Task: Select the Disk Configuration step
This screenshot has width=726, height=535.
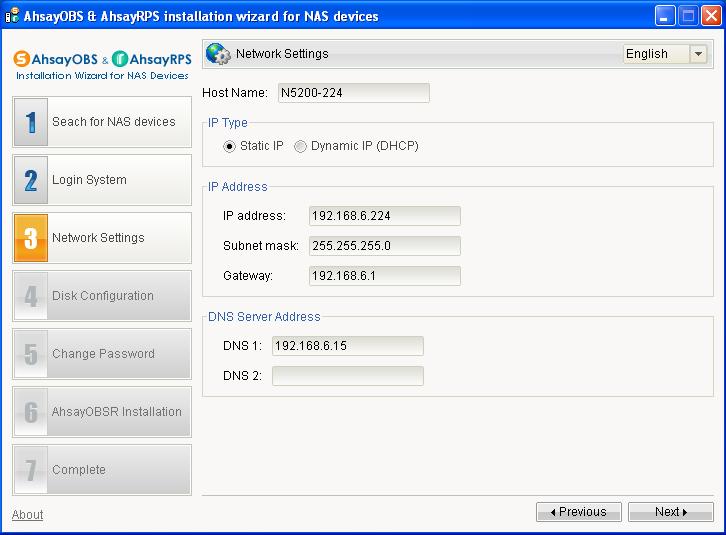Action: [x=102, y=296]
